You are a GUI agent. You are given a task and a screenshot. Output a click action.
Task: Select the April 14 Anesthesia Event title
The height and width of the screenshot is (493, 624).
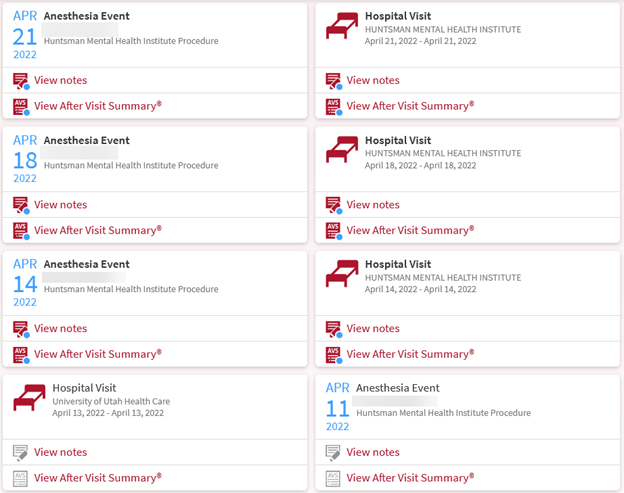click(x=86, y=265)
